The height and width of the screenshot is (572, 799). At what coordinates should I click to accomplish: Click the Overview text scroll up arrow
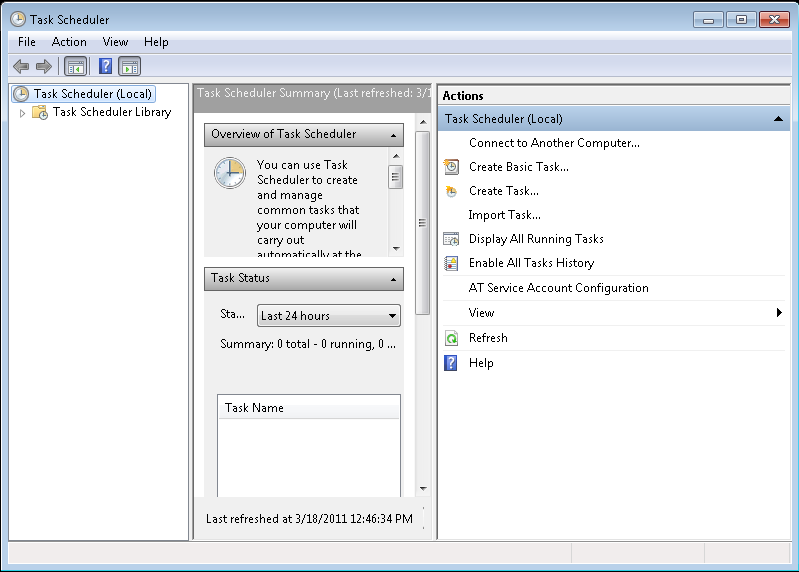[x=396, y=155]
